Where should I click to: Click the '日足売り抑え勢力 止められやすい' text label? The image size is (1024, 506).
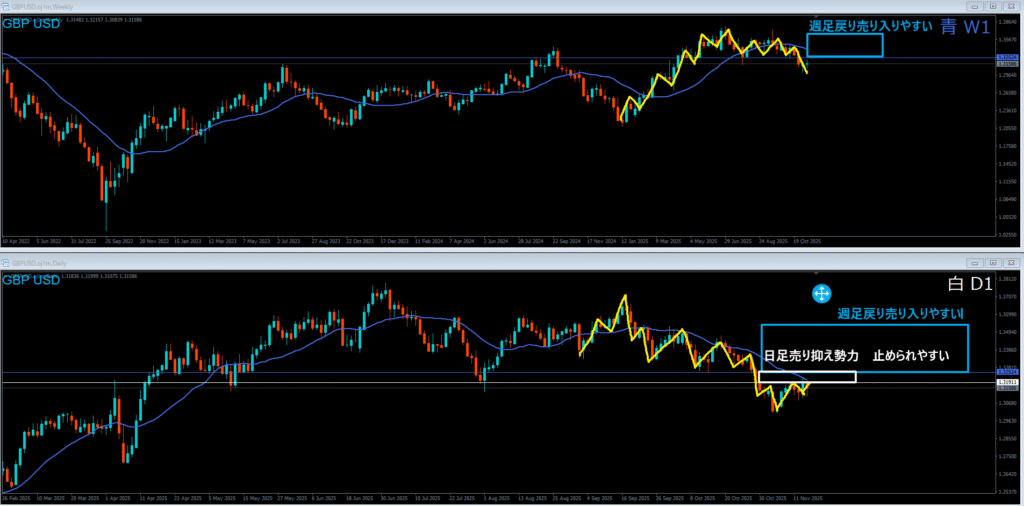pos(855,356)
